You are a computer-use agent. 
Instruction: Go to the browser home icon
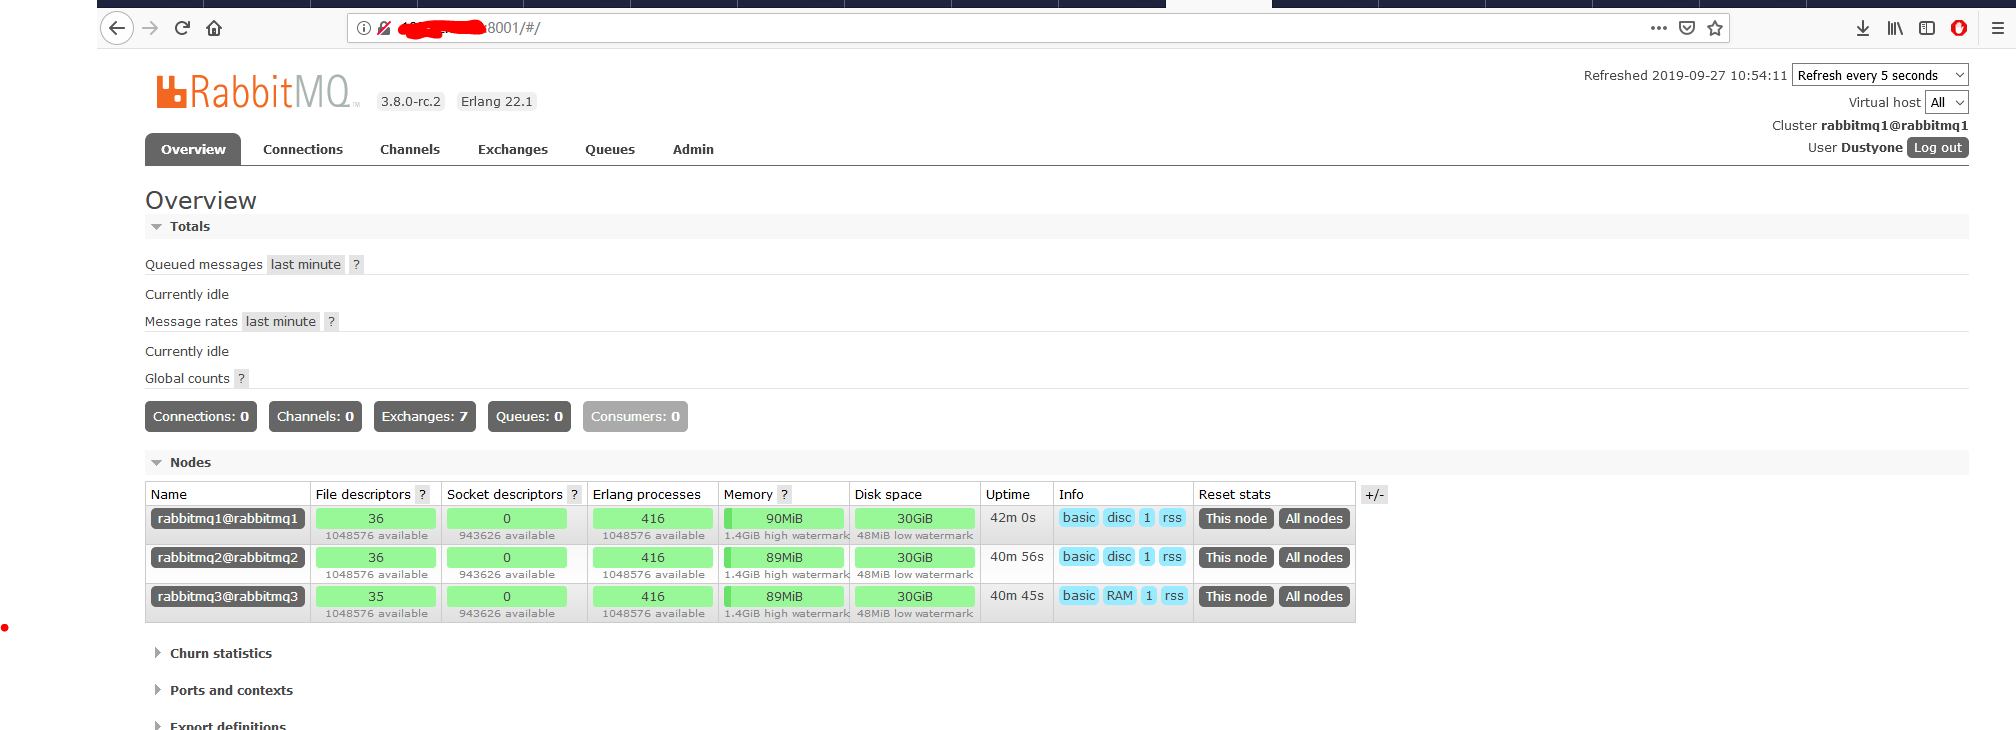tap(214, 28)
